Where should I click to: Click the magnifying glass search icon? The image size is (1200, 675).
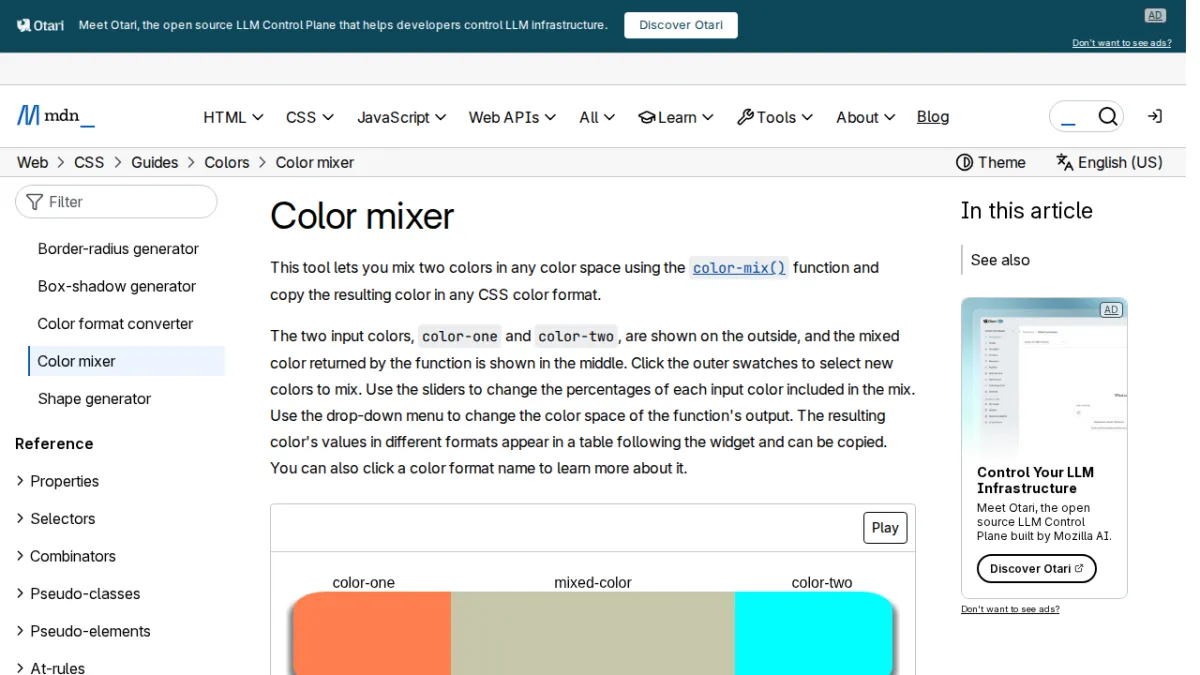pos(1107,117)
